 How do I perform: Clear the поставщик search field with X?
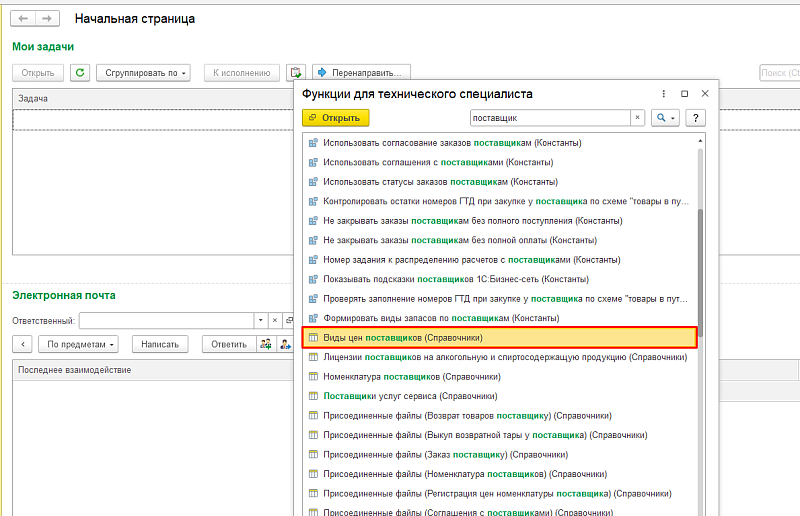[637, 118]
